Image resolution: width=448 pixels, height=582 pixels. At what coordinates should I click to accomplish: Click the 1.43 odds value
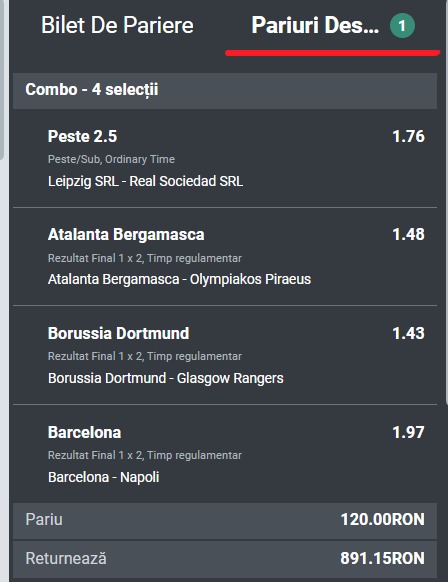[408, 333]
